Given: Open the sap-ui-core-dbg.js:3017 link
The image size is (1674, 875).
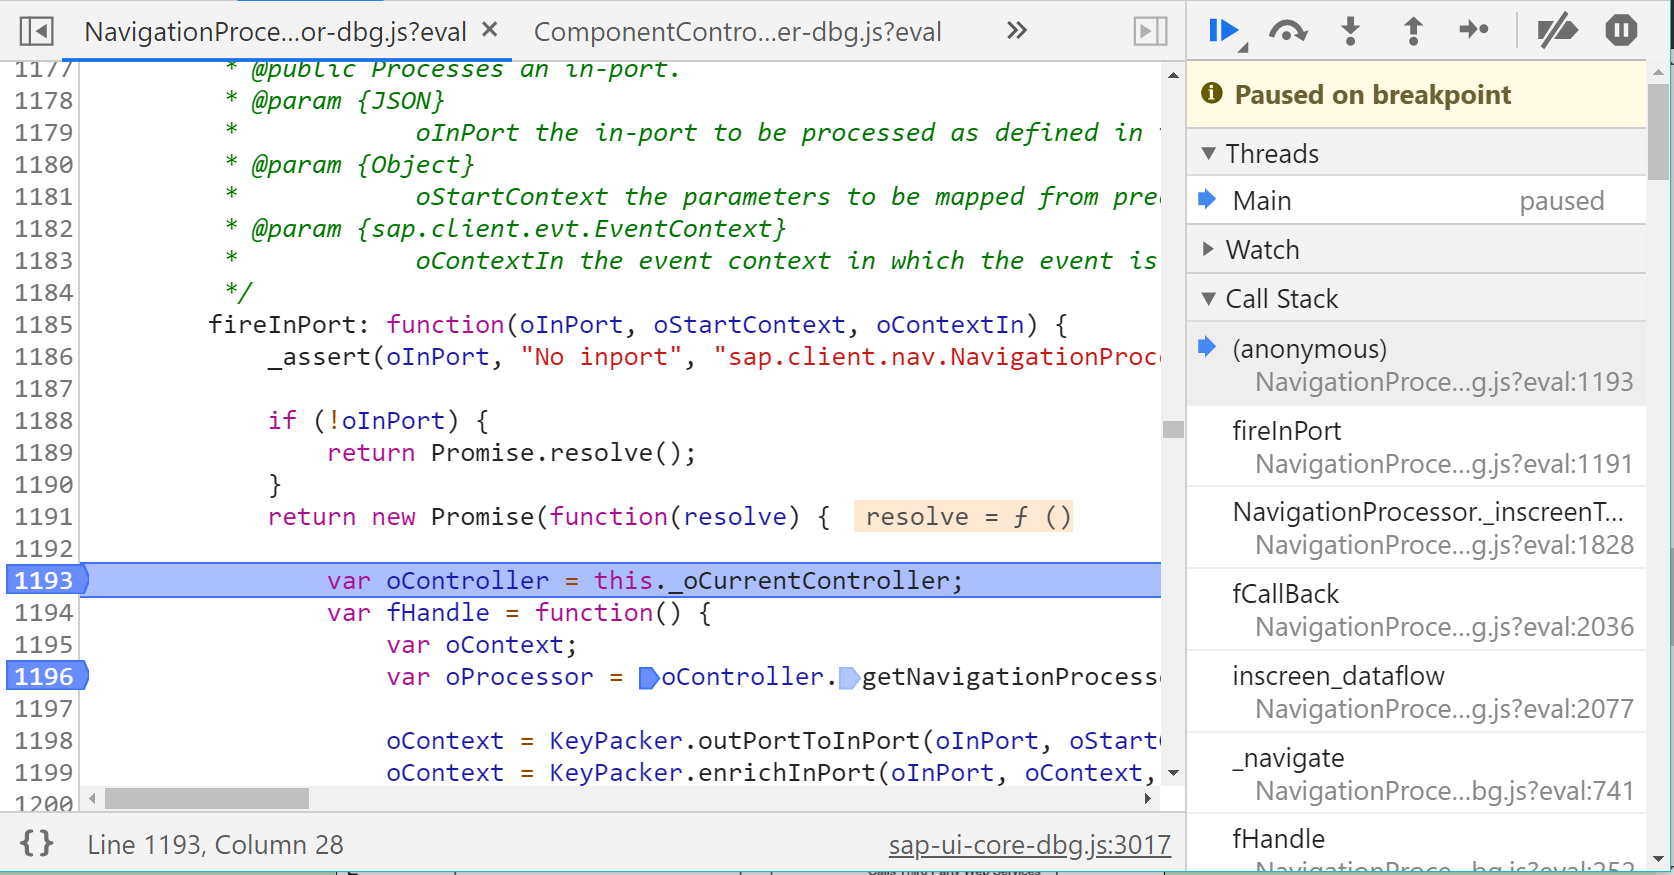Looking at the screenshot, I should (1030, 845).
